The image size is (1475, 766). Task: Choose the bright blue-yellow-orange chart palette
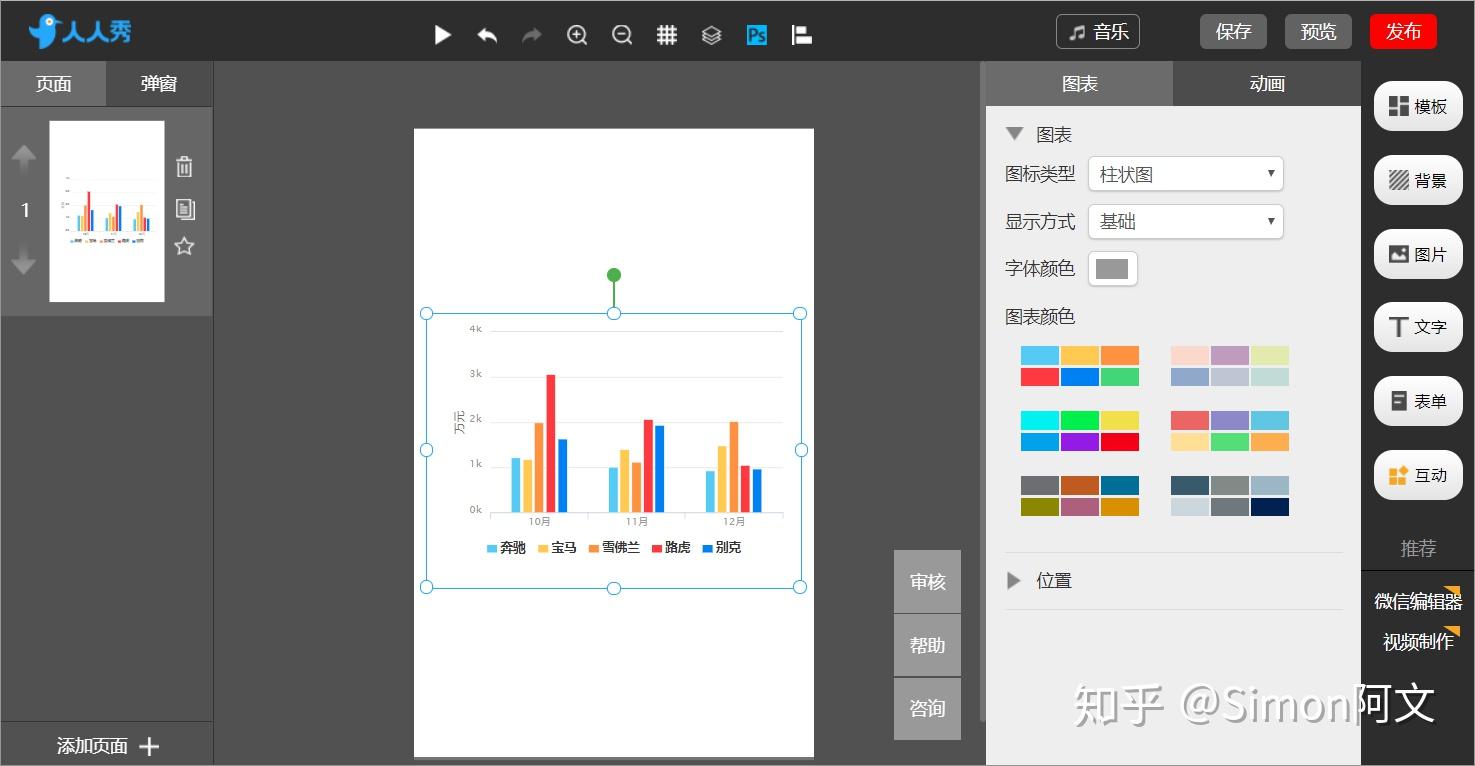pyautogui.click(x=1080, y=366)
